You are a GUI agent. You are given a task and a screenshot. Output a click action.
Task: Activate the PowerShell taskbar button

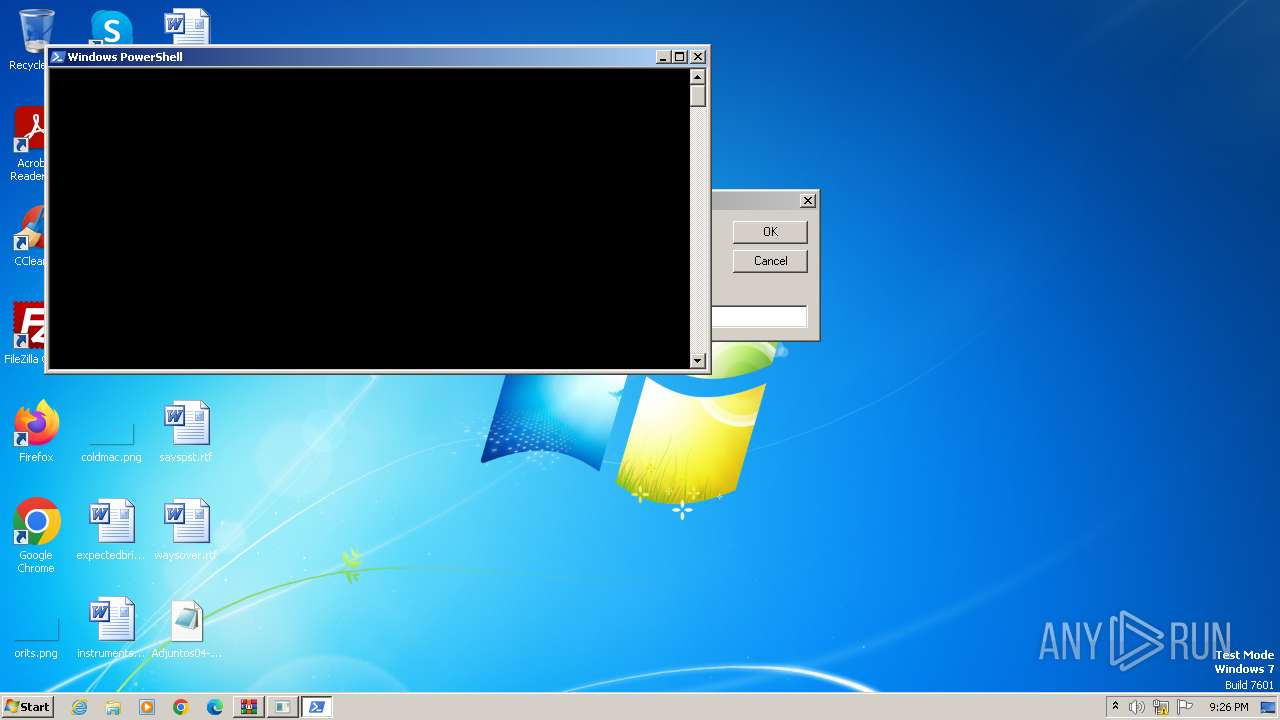(317, 707)
